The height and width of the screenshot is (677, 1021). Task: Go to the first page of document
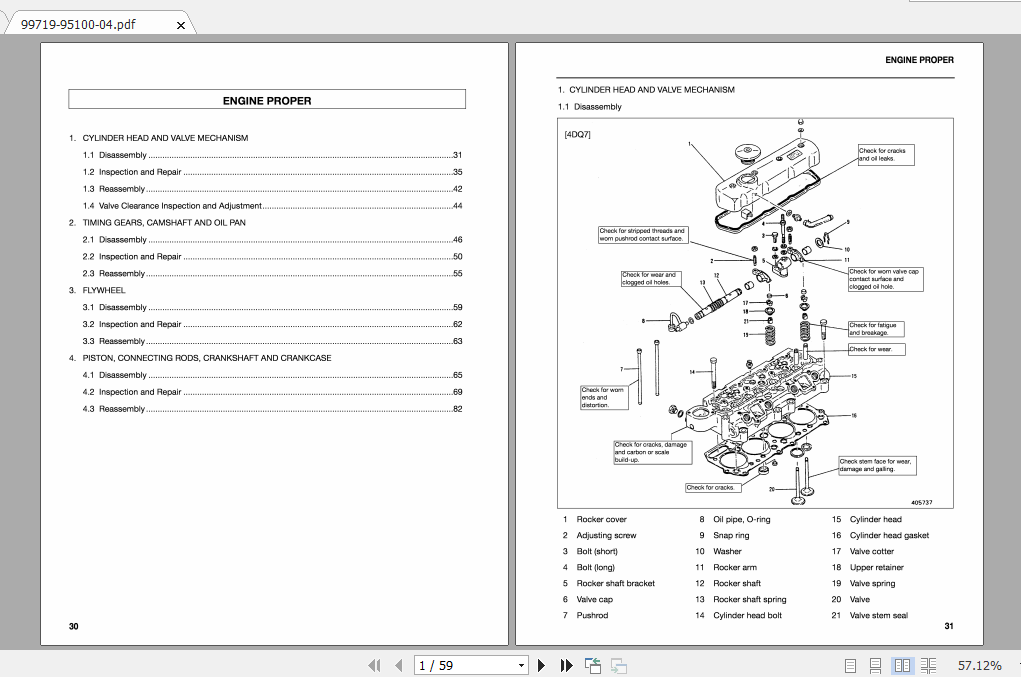click(x=374, y=665)
